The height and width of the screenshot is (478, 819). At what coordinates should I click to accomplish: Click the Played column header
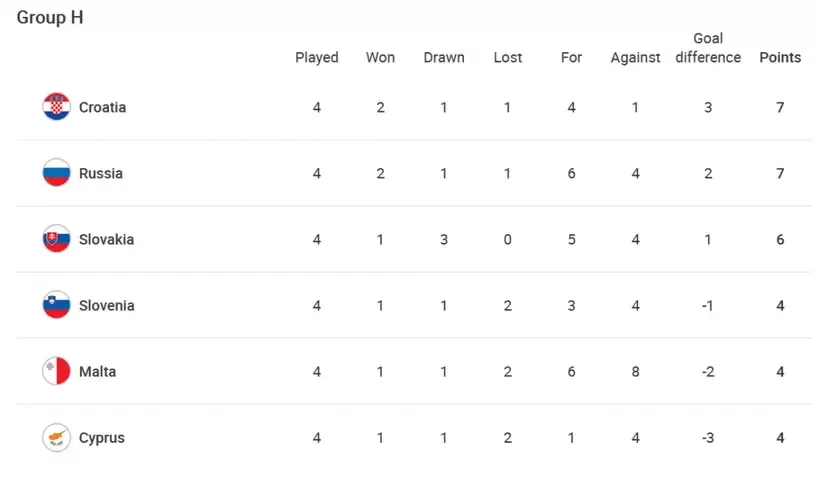coord(317,57)
